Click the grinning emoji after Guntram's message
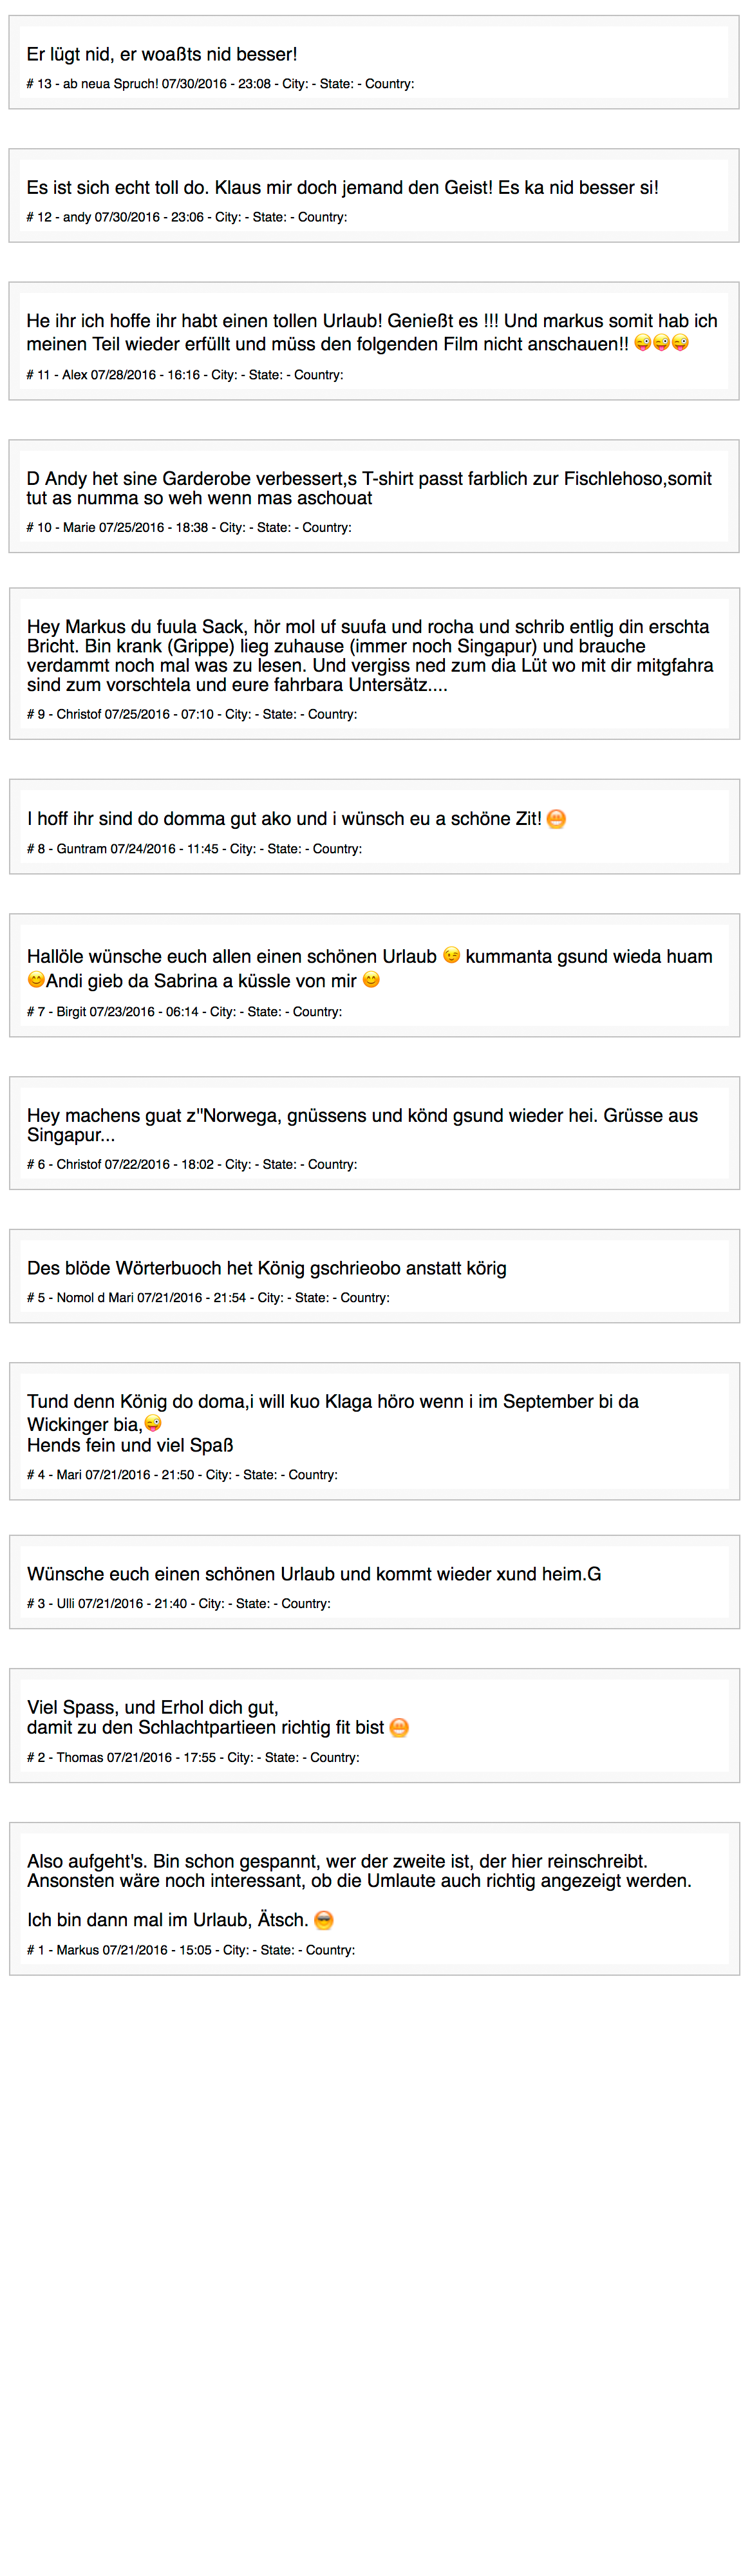Viewport: 752px width, 2576px height. (x=557, y=819)
